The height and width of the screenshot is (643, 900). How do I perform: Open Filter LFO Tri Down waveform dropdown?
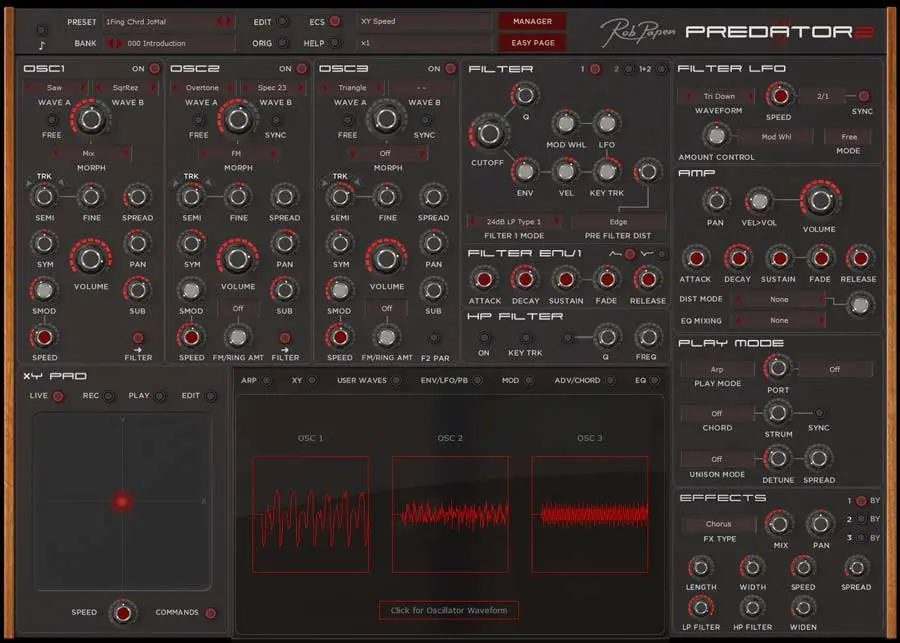(x=719, y=96)
